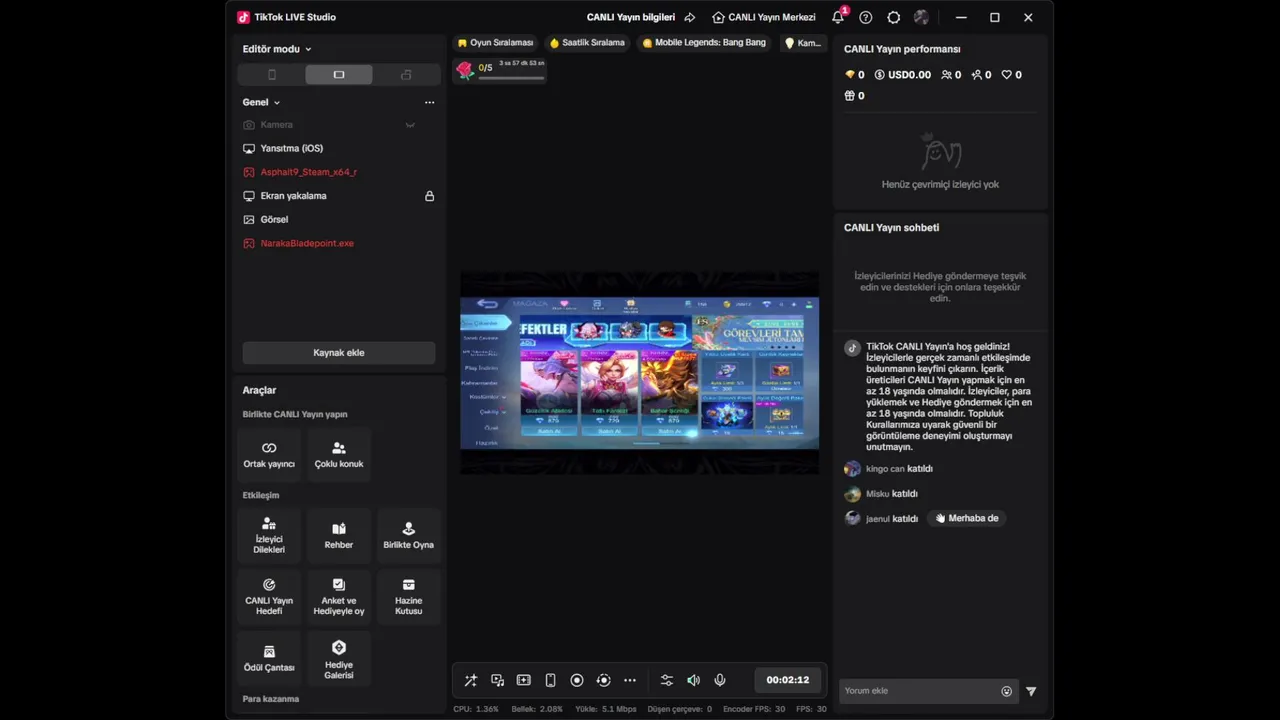The width and height of the screenshot is (1280, 720).
Task: Click the Merhaba de greeting button
Action: [967, 518]
